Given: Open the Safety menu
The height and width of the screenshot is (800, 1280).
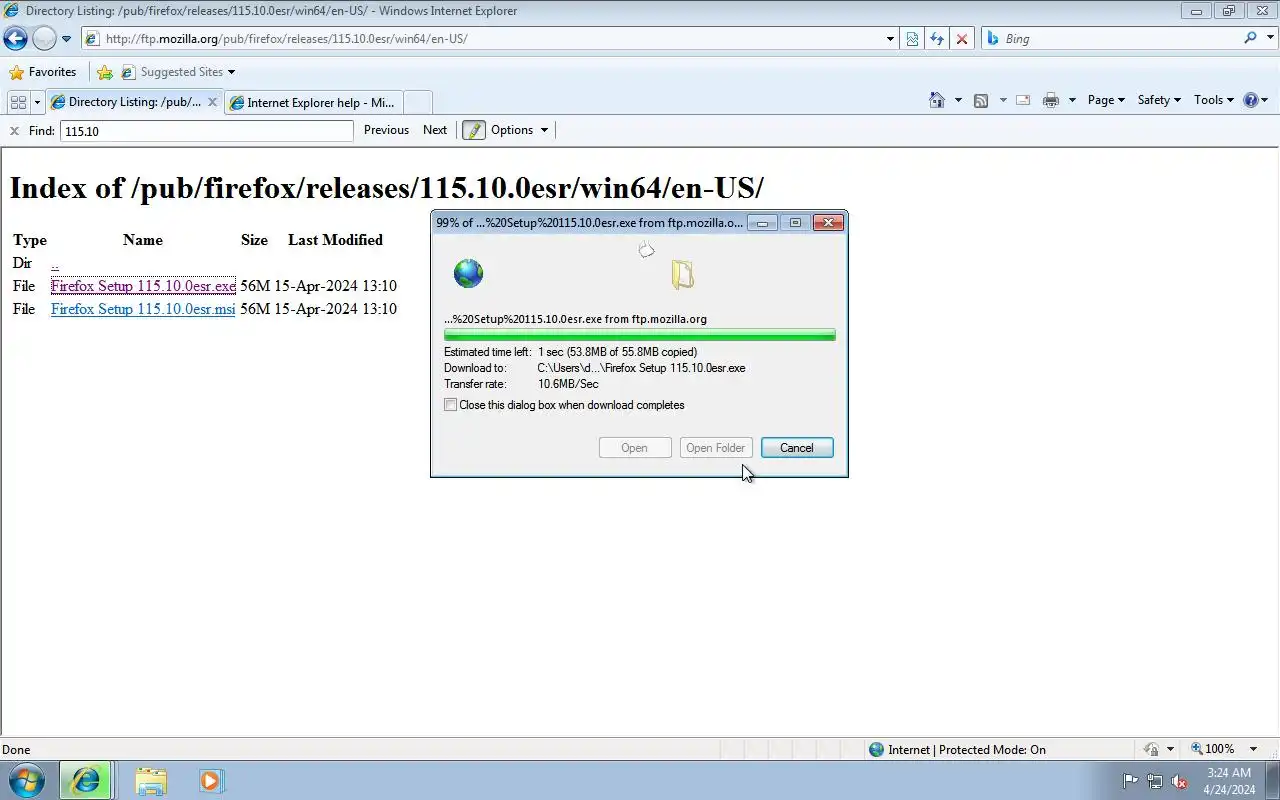Looking at the screenshot, I should tap(1159, 100).
